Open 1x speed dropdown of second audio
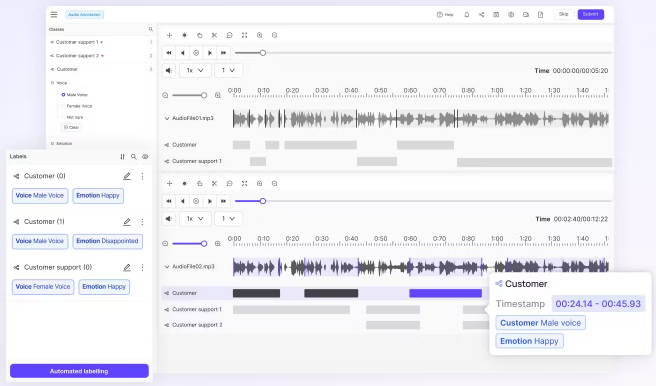Screen dimensions: 656x386 click(195, 219)
